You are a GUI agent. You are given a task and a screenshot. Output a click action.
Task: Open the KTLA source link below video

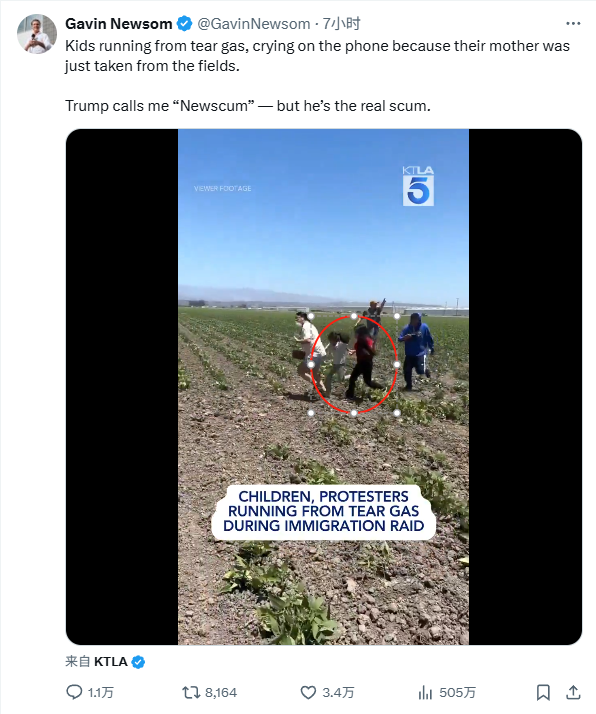111,661
